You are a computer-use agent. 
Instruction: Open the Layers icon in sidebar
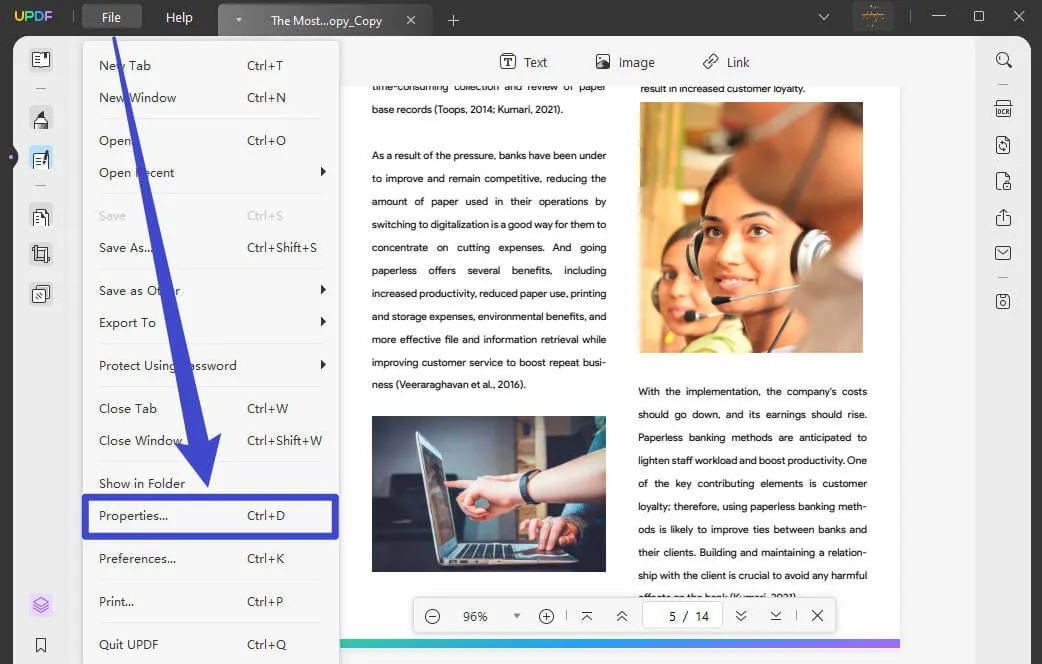tap(41, 605)
